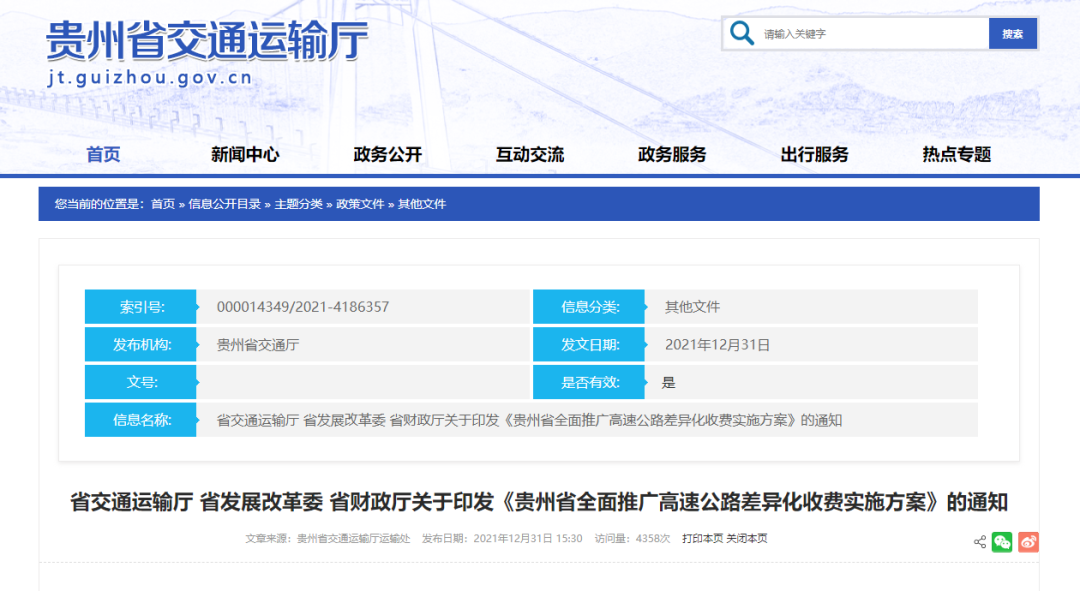This screenshot has width=1080, height=591.
Task: Click the 关闭本页 close page link
Action: click(747, 538)
